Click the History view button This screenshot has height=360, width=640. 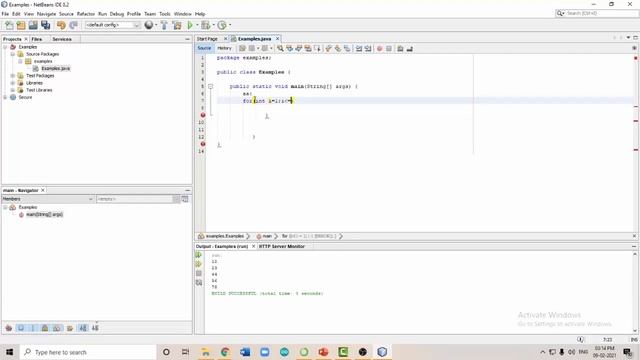tap(224, 48)
